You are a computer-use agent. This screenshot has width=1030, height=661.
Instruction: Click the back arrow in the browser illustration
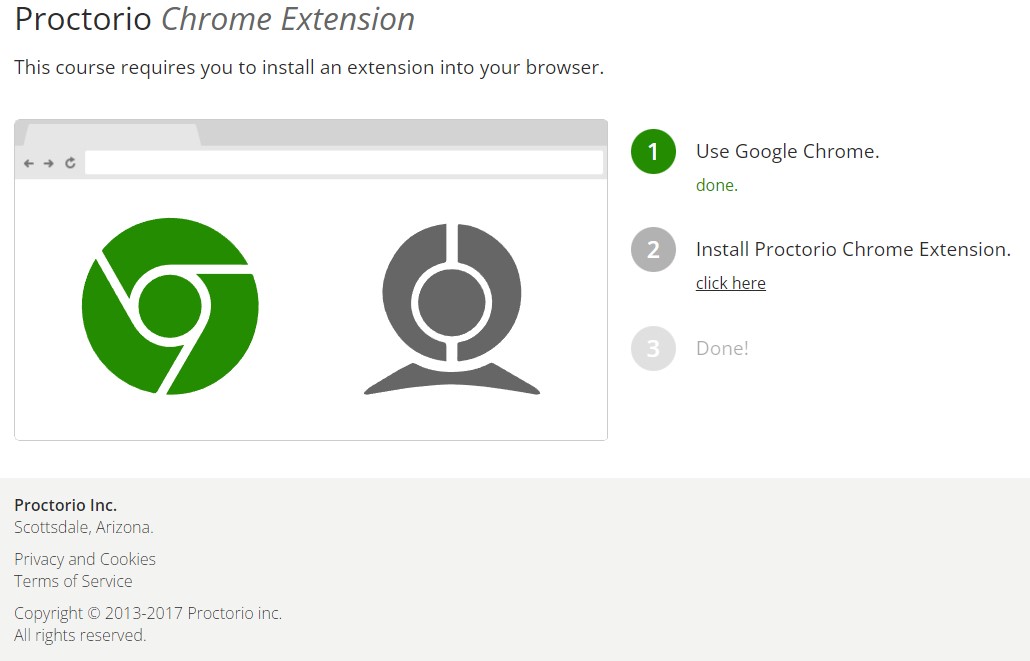29,163
